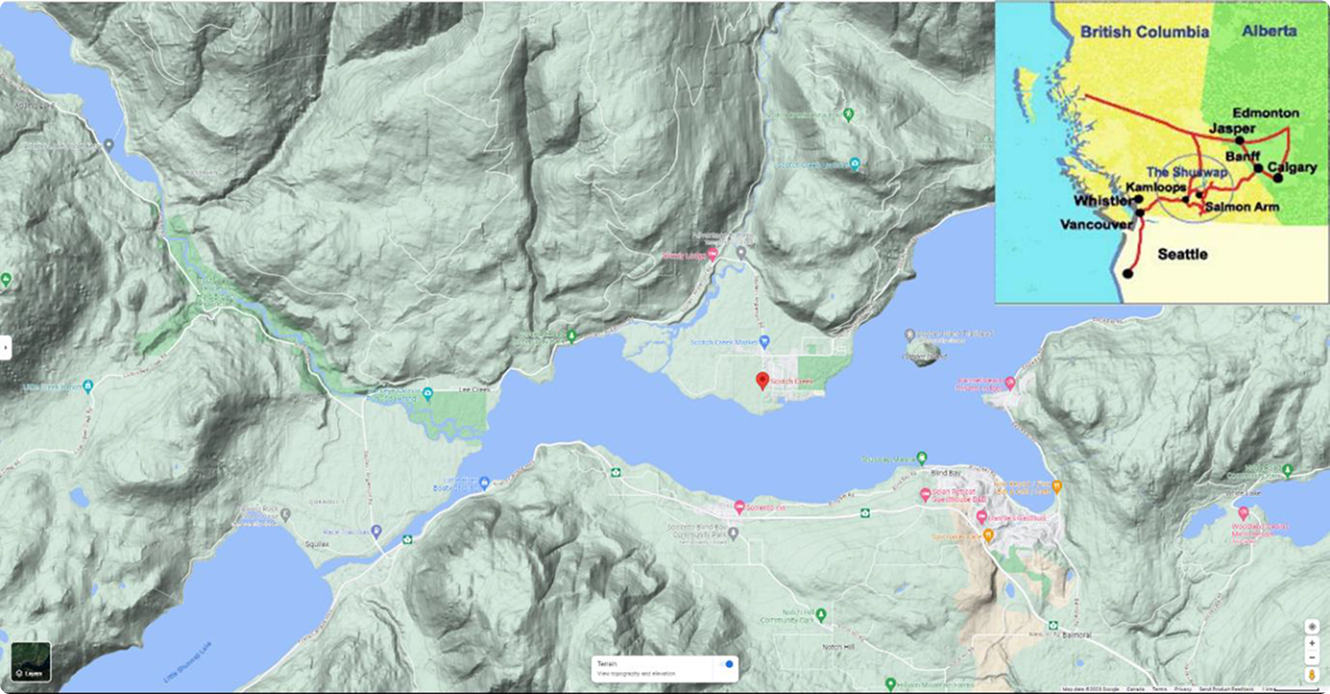Toggle the Terrain topography switch off
The height and width of the screenshot is (694, 1330).
click(x=727, y=664)
